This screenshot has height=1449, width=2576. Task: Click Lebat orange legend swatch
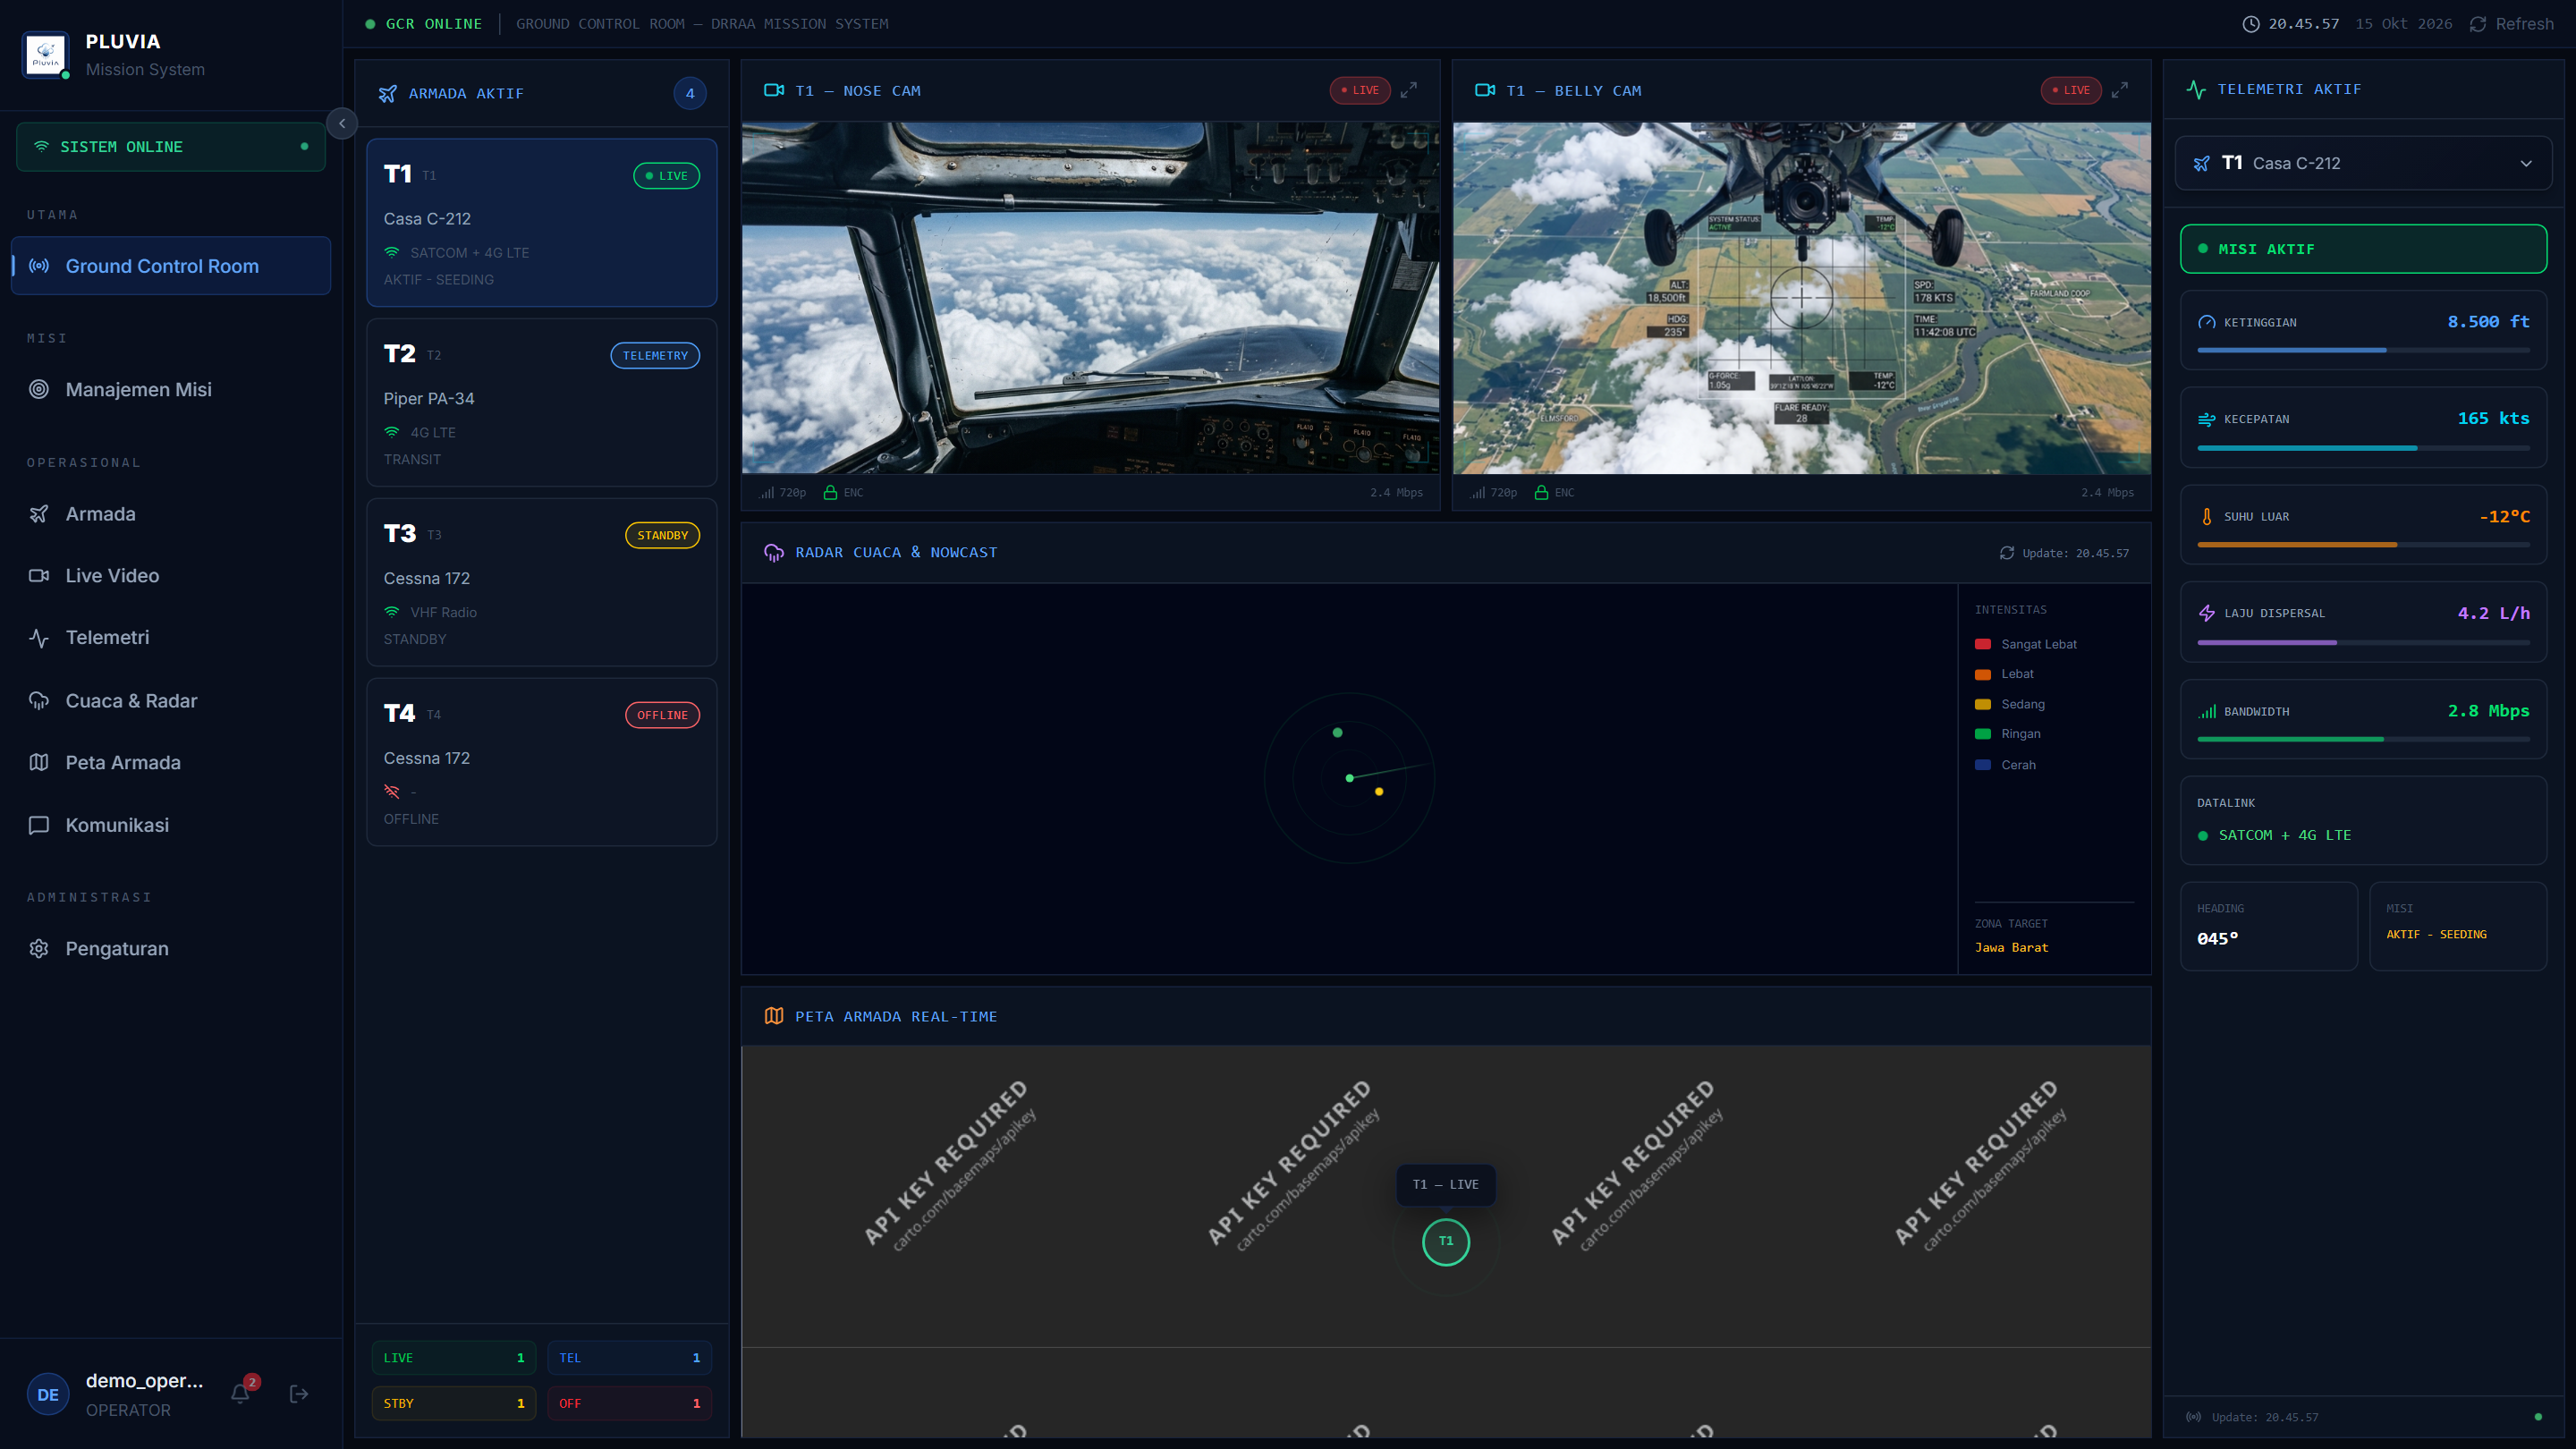click(x=1983, y=674)
